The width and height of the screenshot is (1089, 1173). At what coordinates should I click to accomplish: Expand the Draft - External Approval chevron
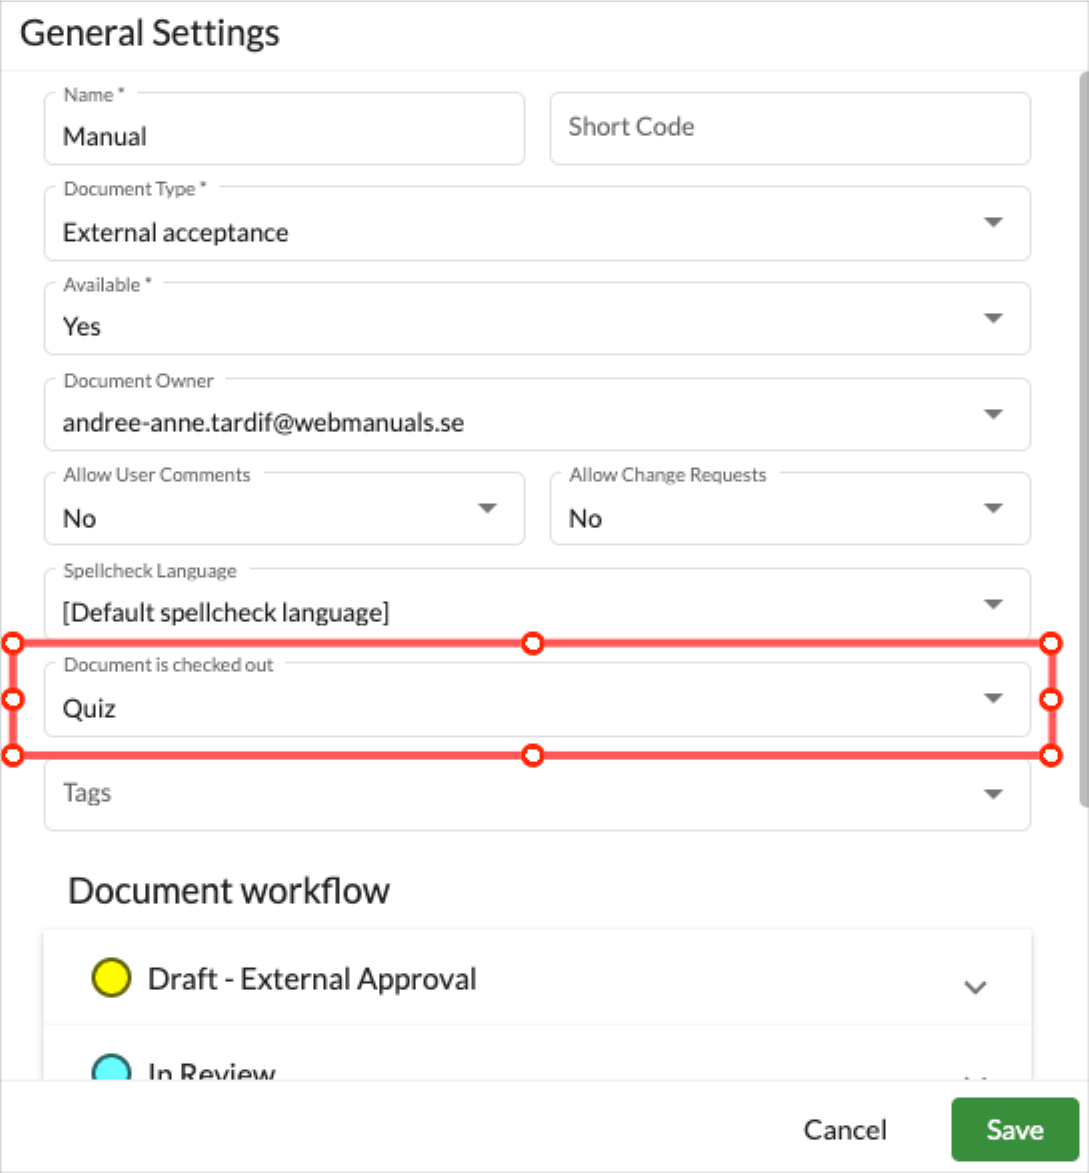point(975,987)
